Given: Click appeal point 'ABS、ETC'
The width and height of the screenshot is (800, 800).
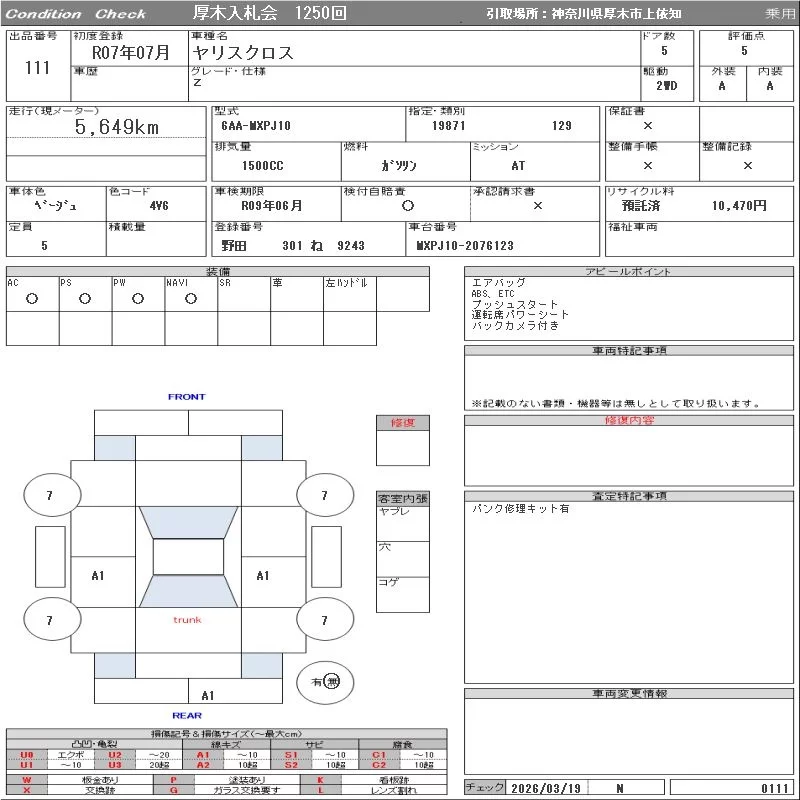Looking at the screenshot, I should (x=493, y=294).
